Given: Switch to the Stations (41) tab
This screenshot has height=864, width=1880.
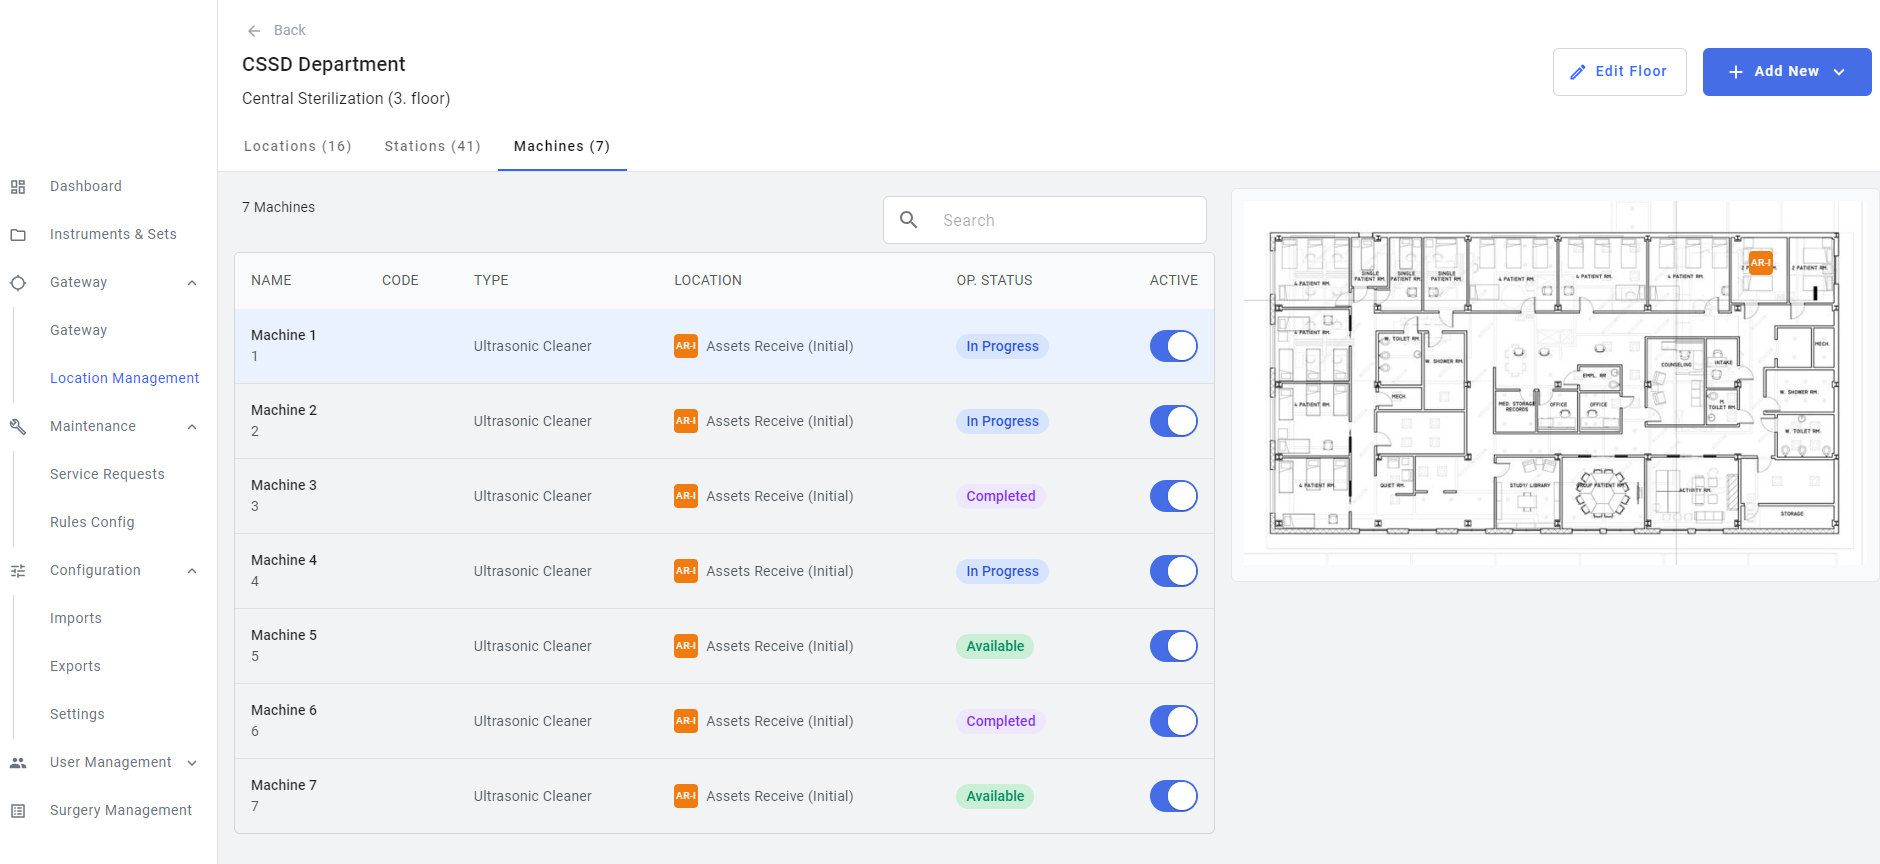Looking at the screenshot, I should (x=433, y=146).
